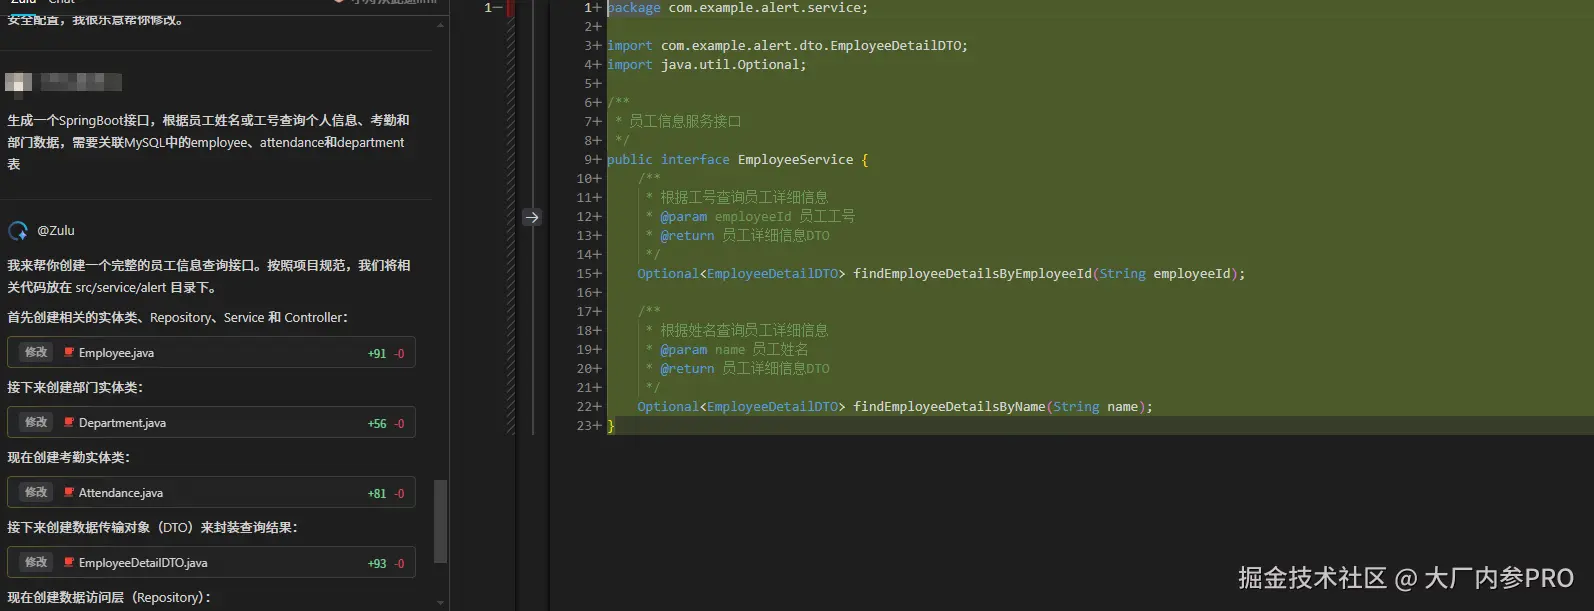Click the @Zulu name label
This screenshot has height=611, width=1594.
pyautogui.click(x=56, y=230)
